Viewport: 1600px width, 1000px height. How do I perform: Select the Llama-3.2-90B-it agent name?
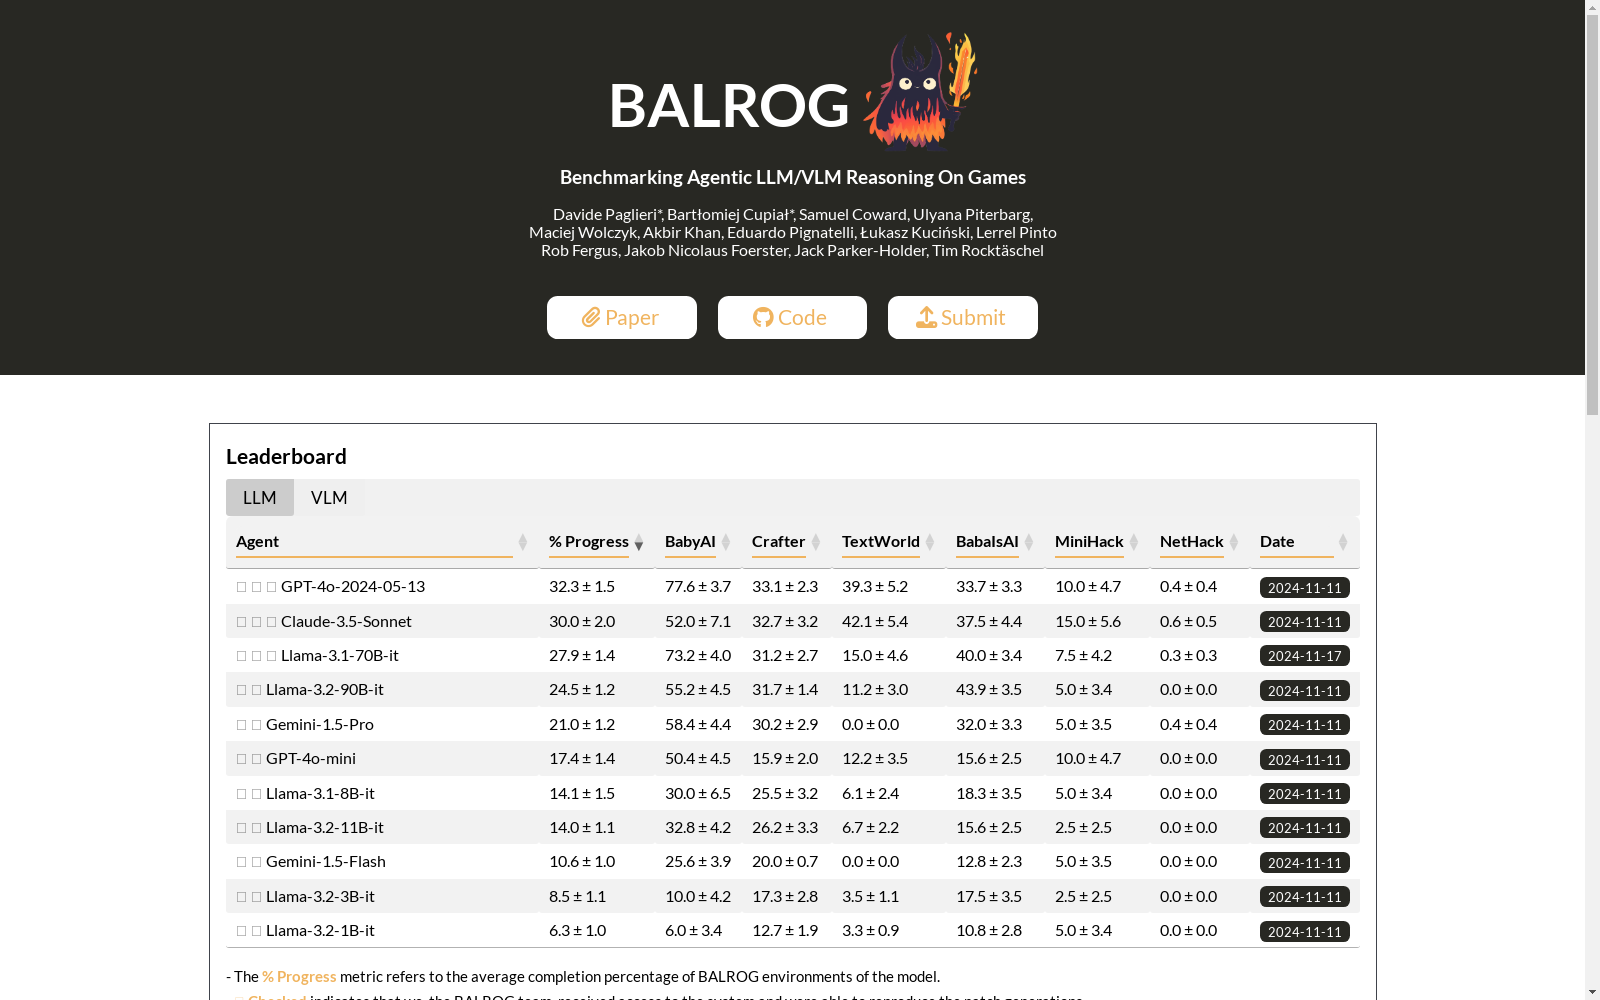pos(325,689)
